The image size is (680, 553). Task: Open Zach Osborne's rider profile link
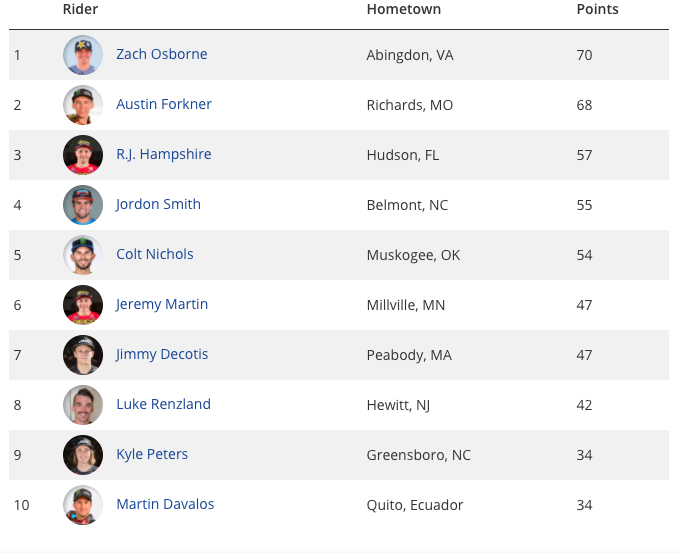[162, 54]
